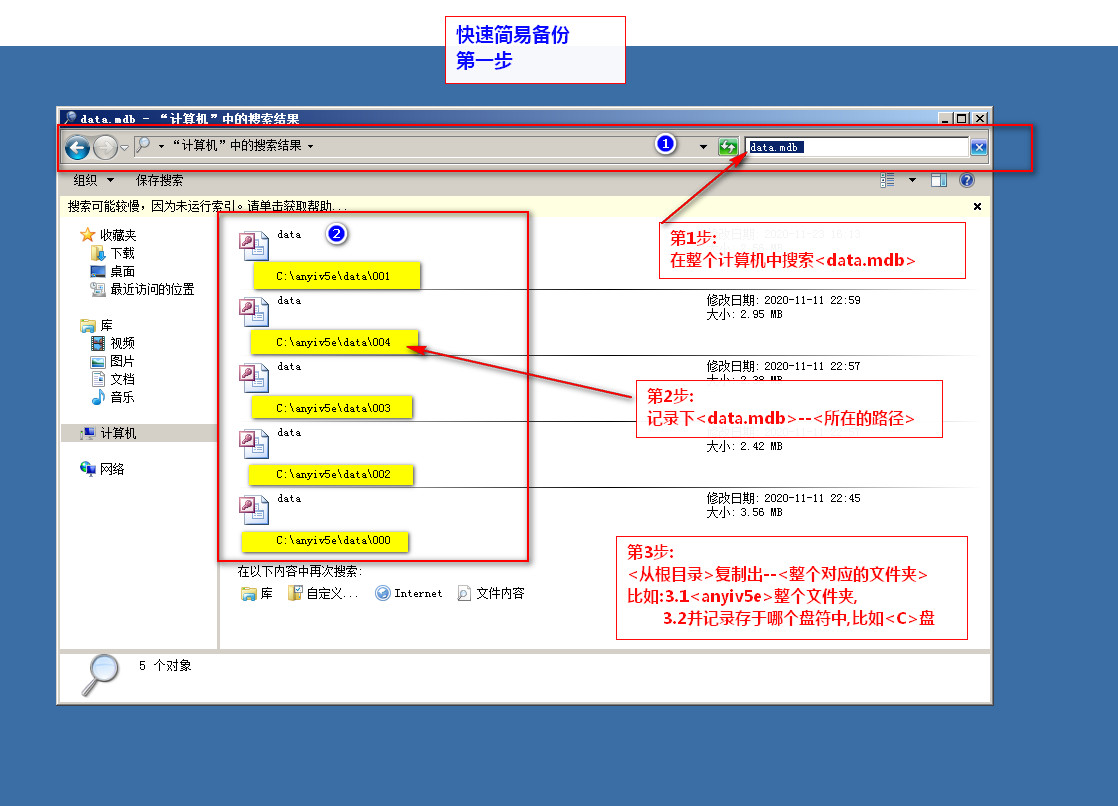
Task: Click the change view icon in toolbar
Action: 888,181
